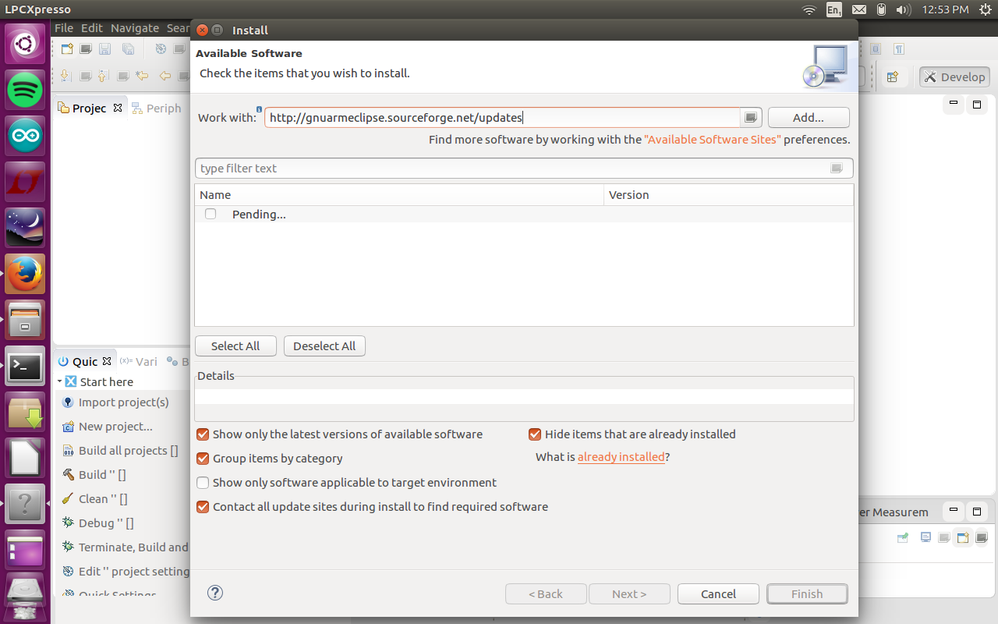Switch to the Develop perspective
The height and width of the screenshot is (624, 998).
[x=954, y=76]
